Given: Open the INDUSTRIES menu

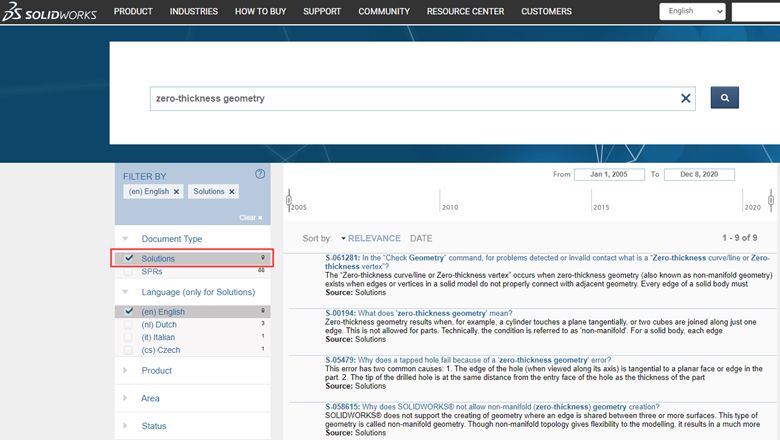Looking at the screenshot, I should [x=194, y=11].
